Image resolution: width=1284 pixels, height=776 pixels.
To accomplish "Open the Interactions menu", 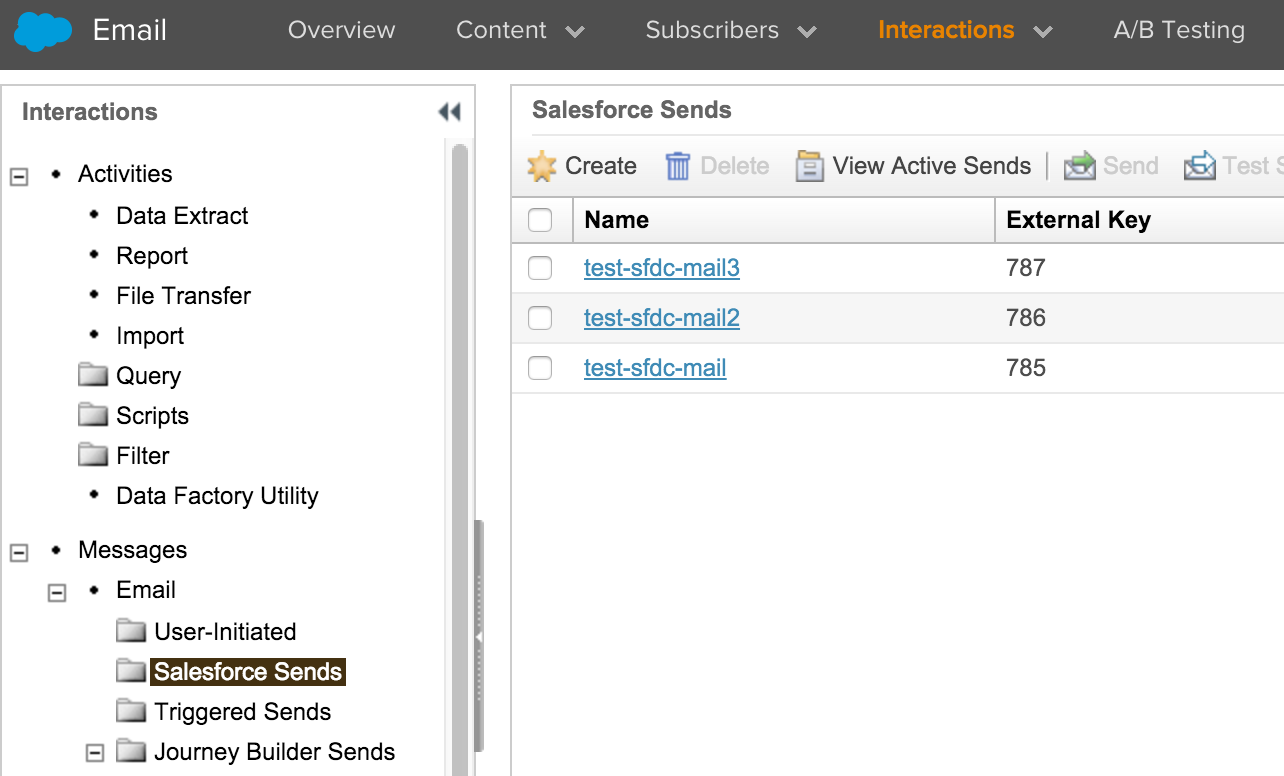I will point(946,30).
